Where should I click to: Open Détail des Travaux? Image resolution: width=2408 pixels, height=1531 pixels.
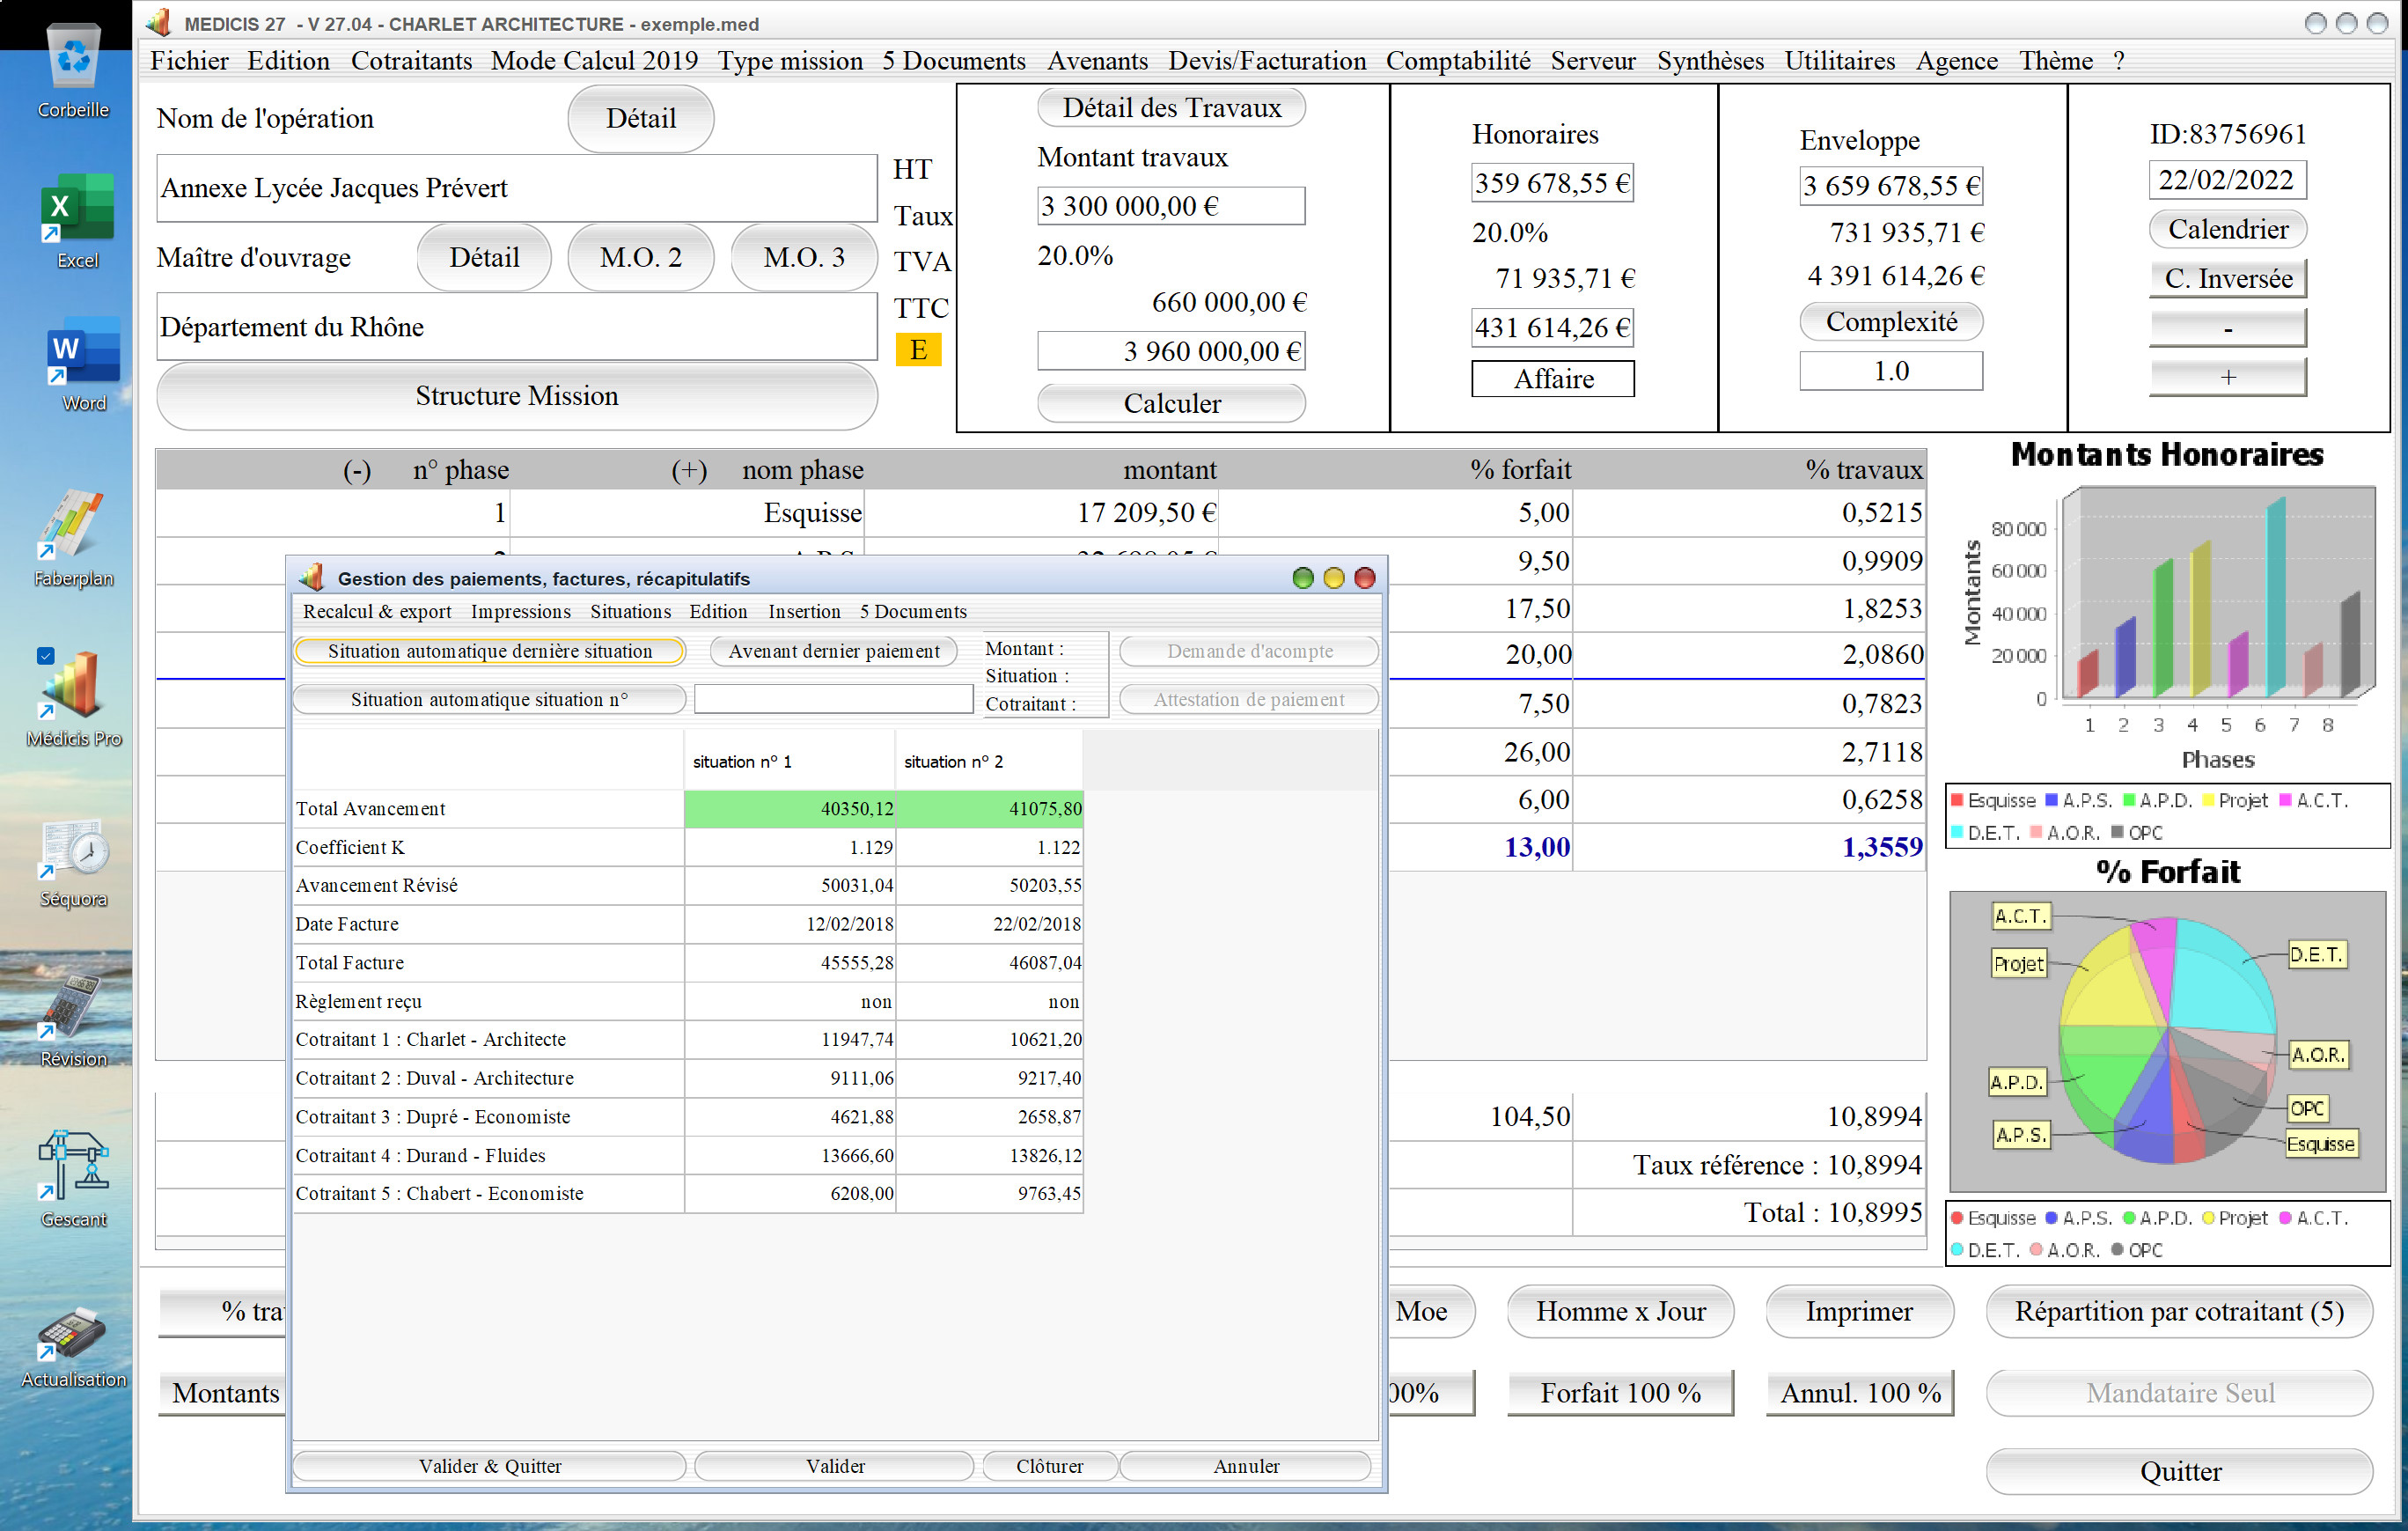click(x=1171, y=108)
